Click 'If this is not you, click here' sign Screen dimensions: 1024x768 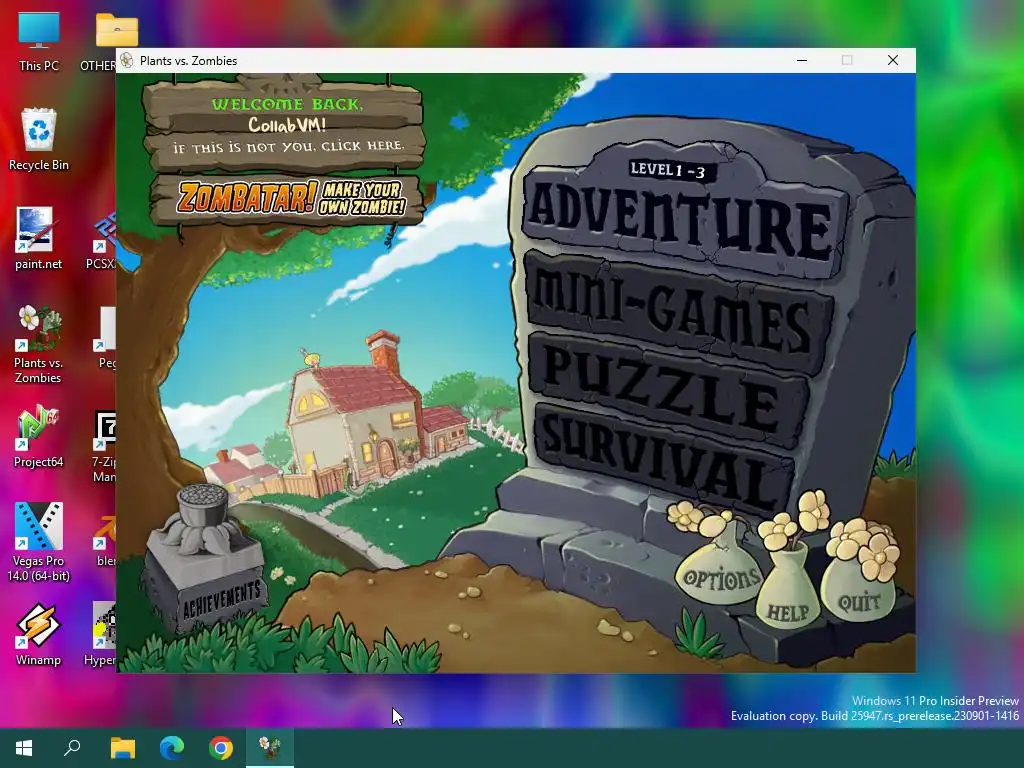pos(288,147)
